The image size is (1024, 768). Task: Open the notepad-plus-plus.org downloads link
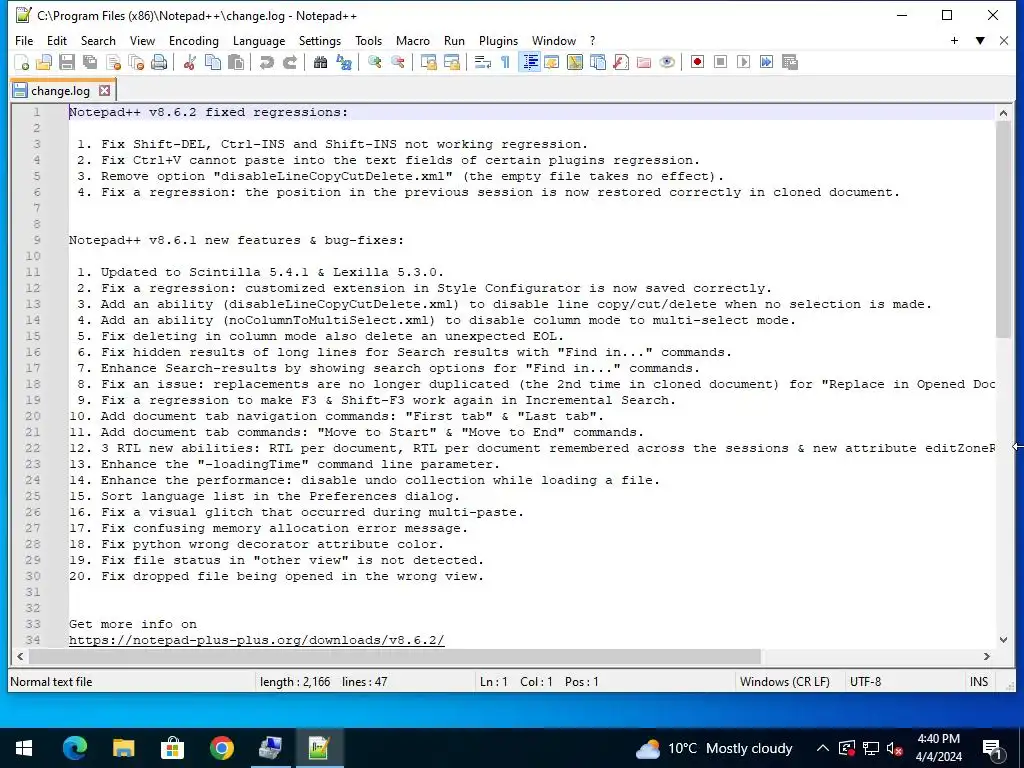[x=257, y=640]
